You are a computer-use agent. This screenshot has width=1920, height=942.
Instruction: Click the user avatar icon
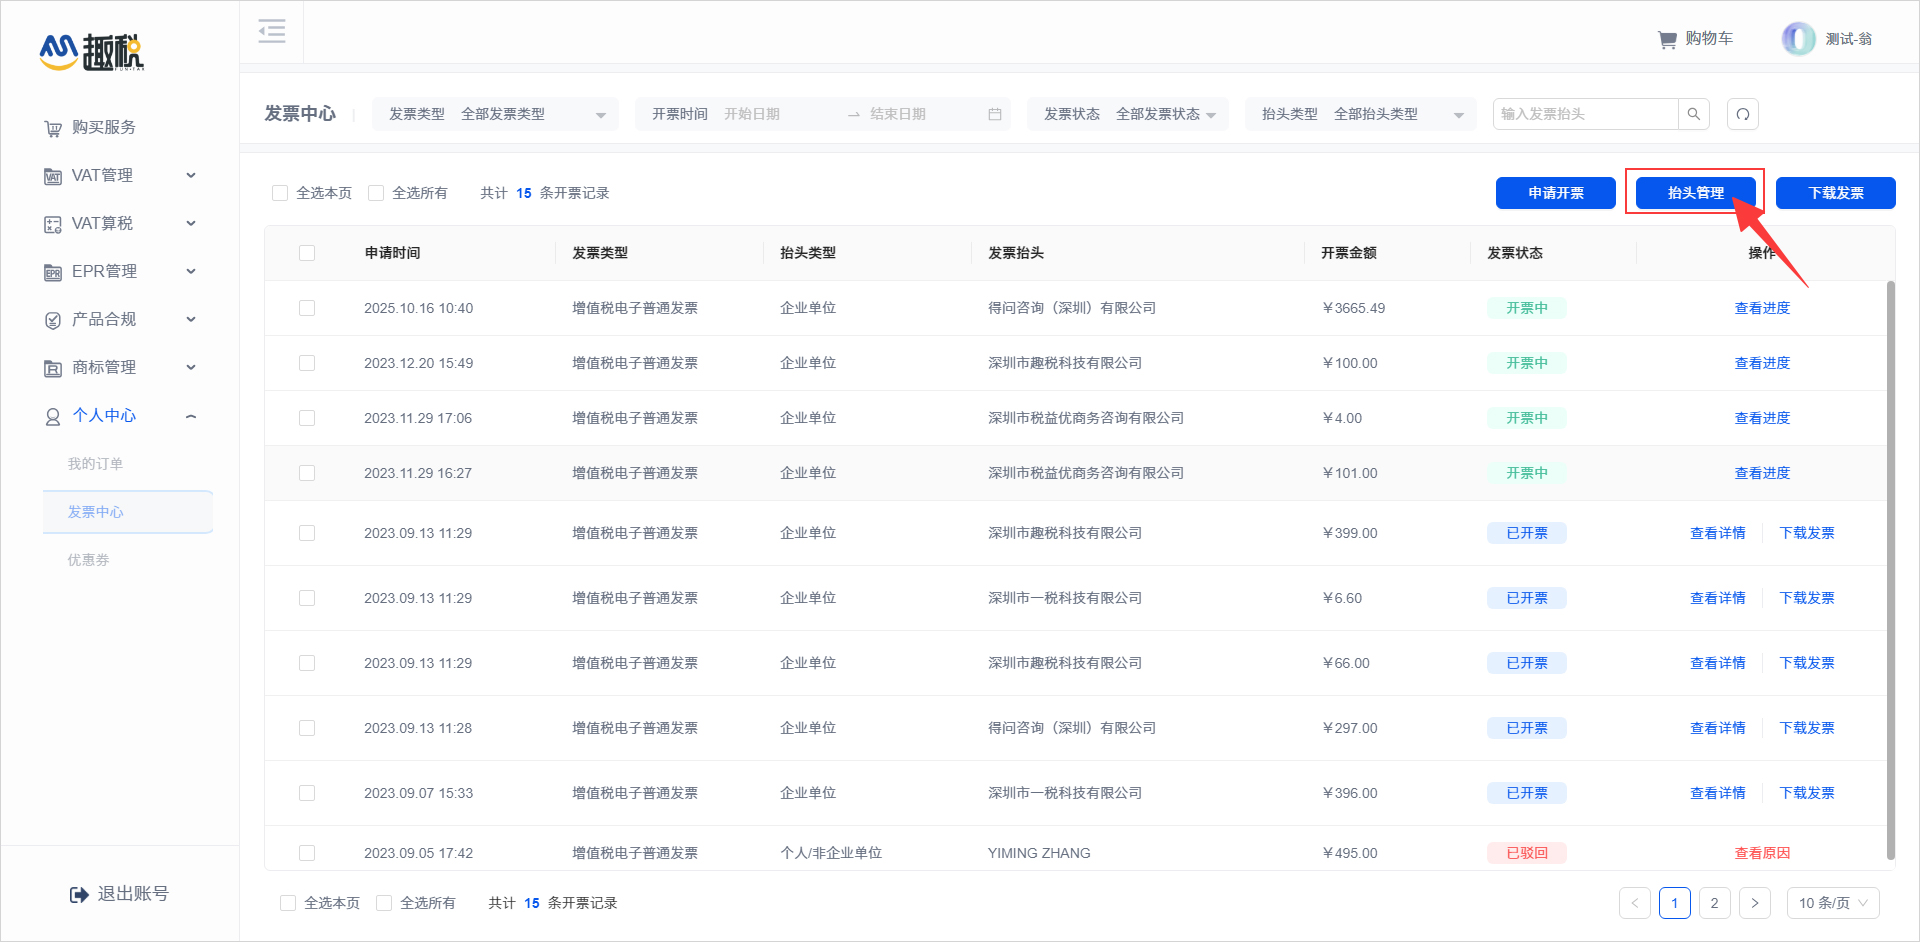(1798, 39)
